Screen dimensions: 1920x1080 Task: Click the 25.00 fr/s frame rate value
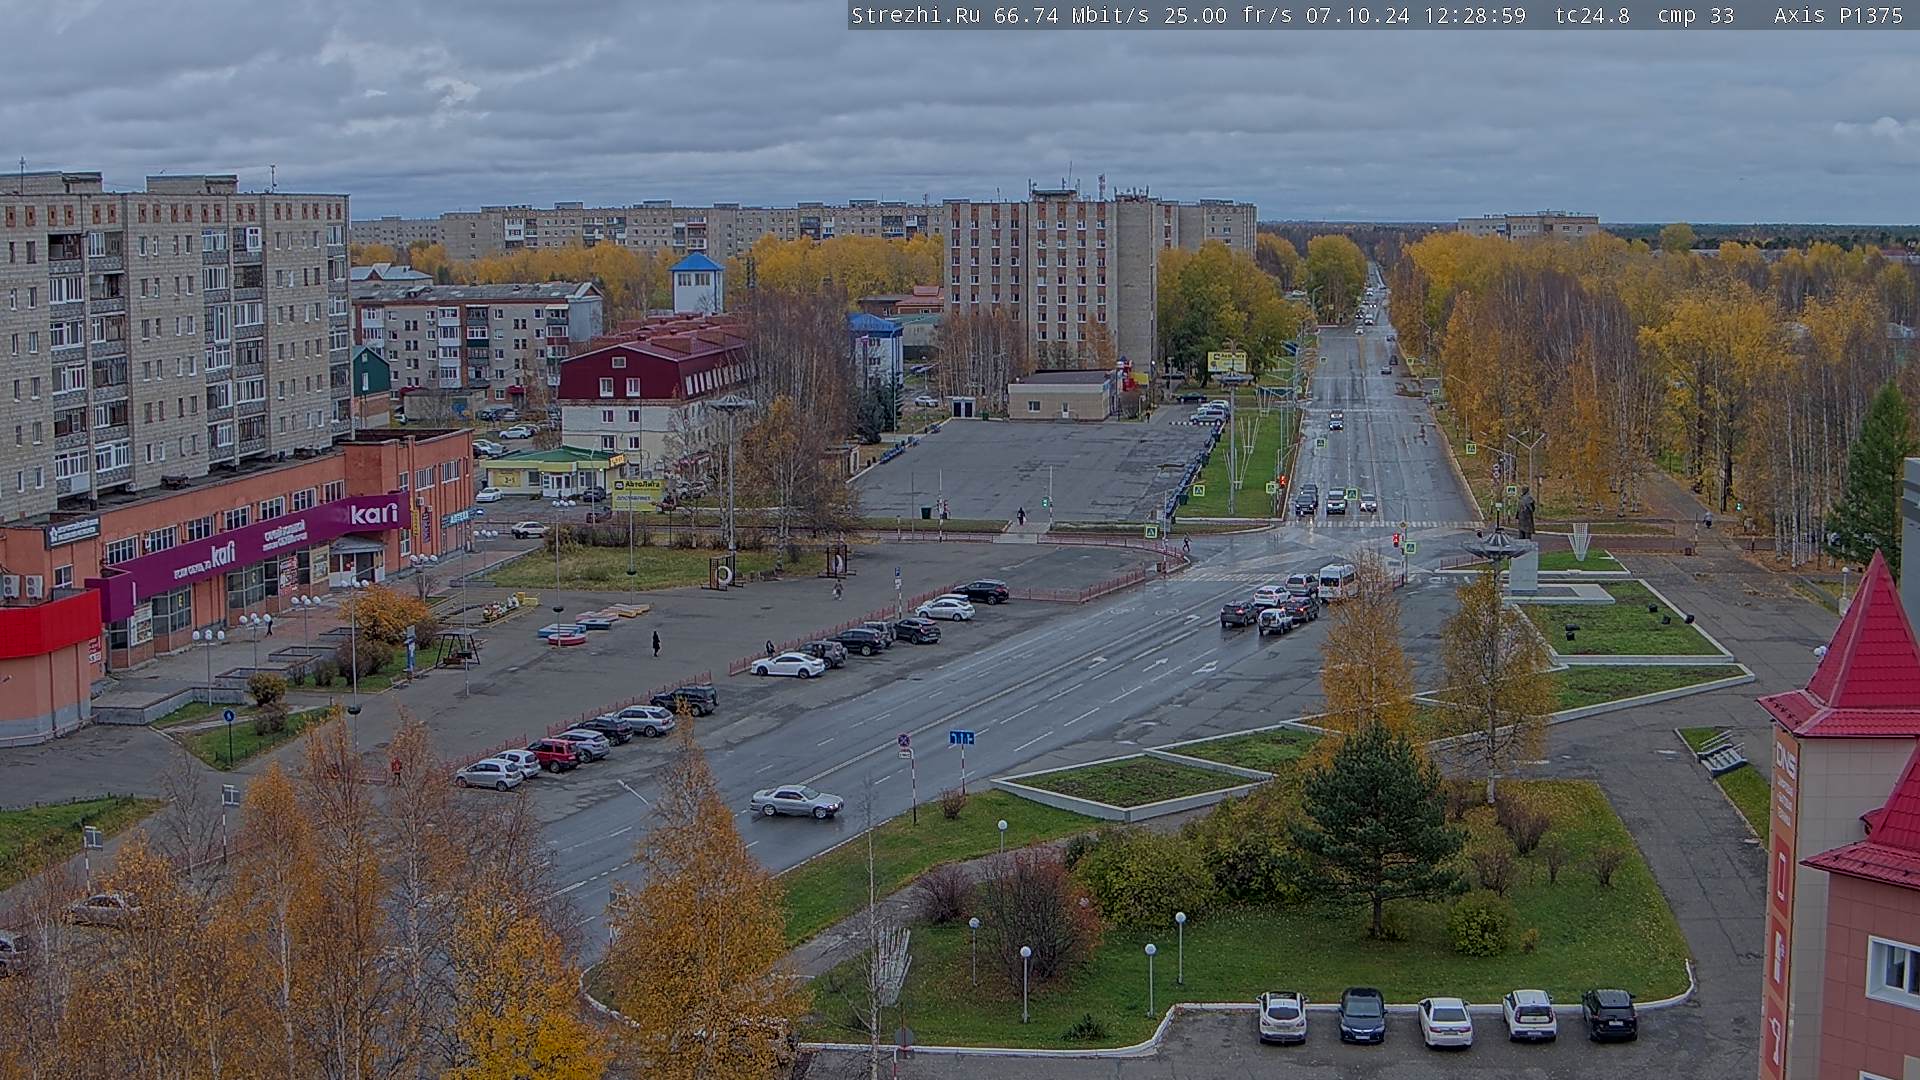(1228, 15)
